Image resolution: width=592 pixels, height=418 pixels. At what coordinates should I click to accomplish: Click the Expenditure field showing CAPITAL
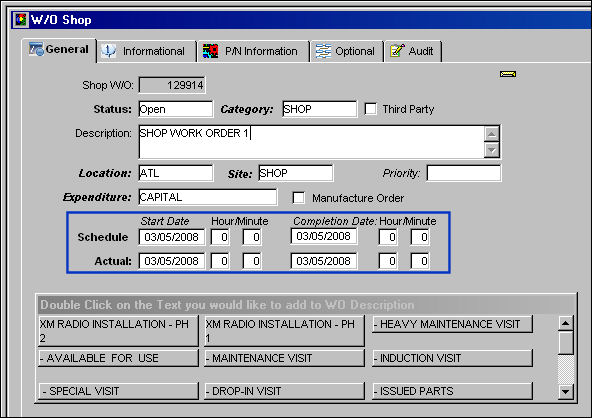coord(208,197)
